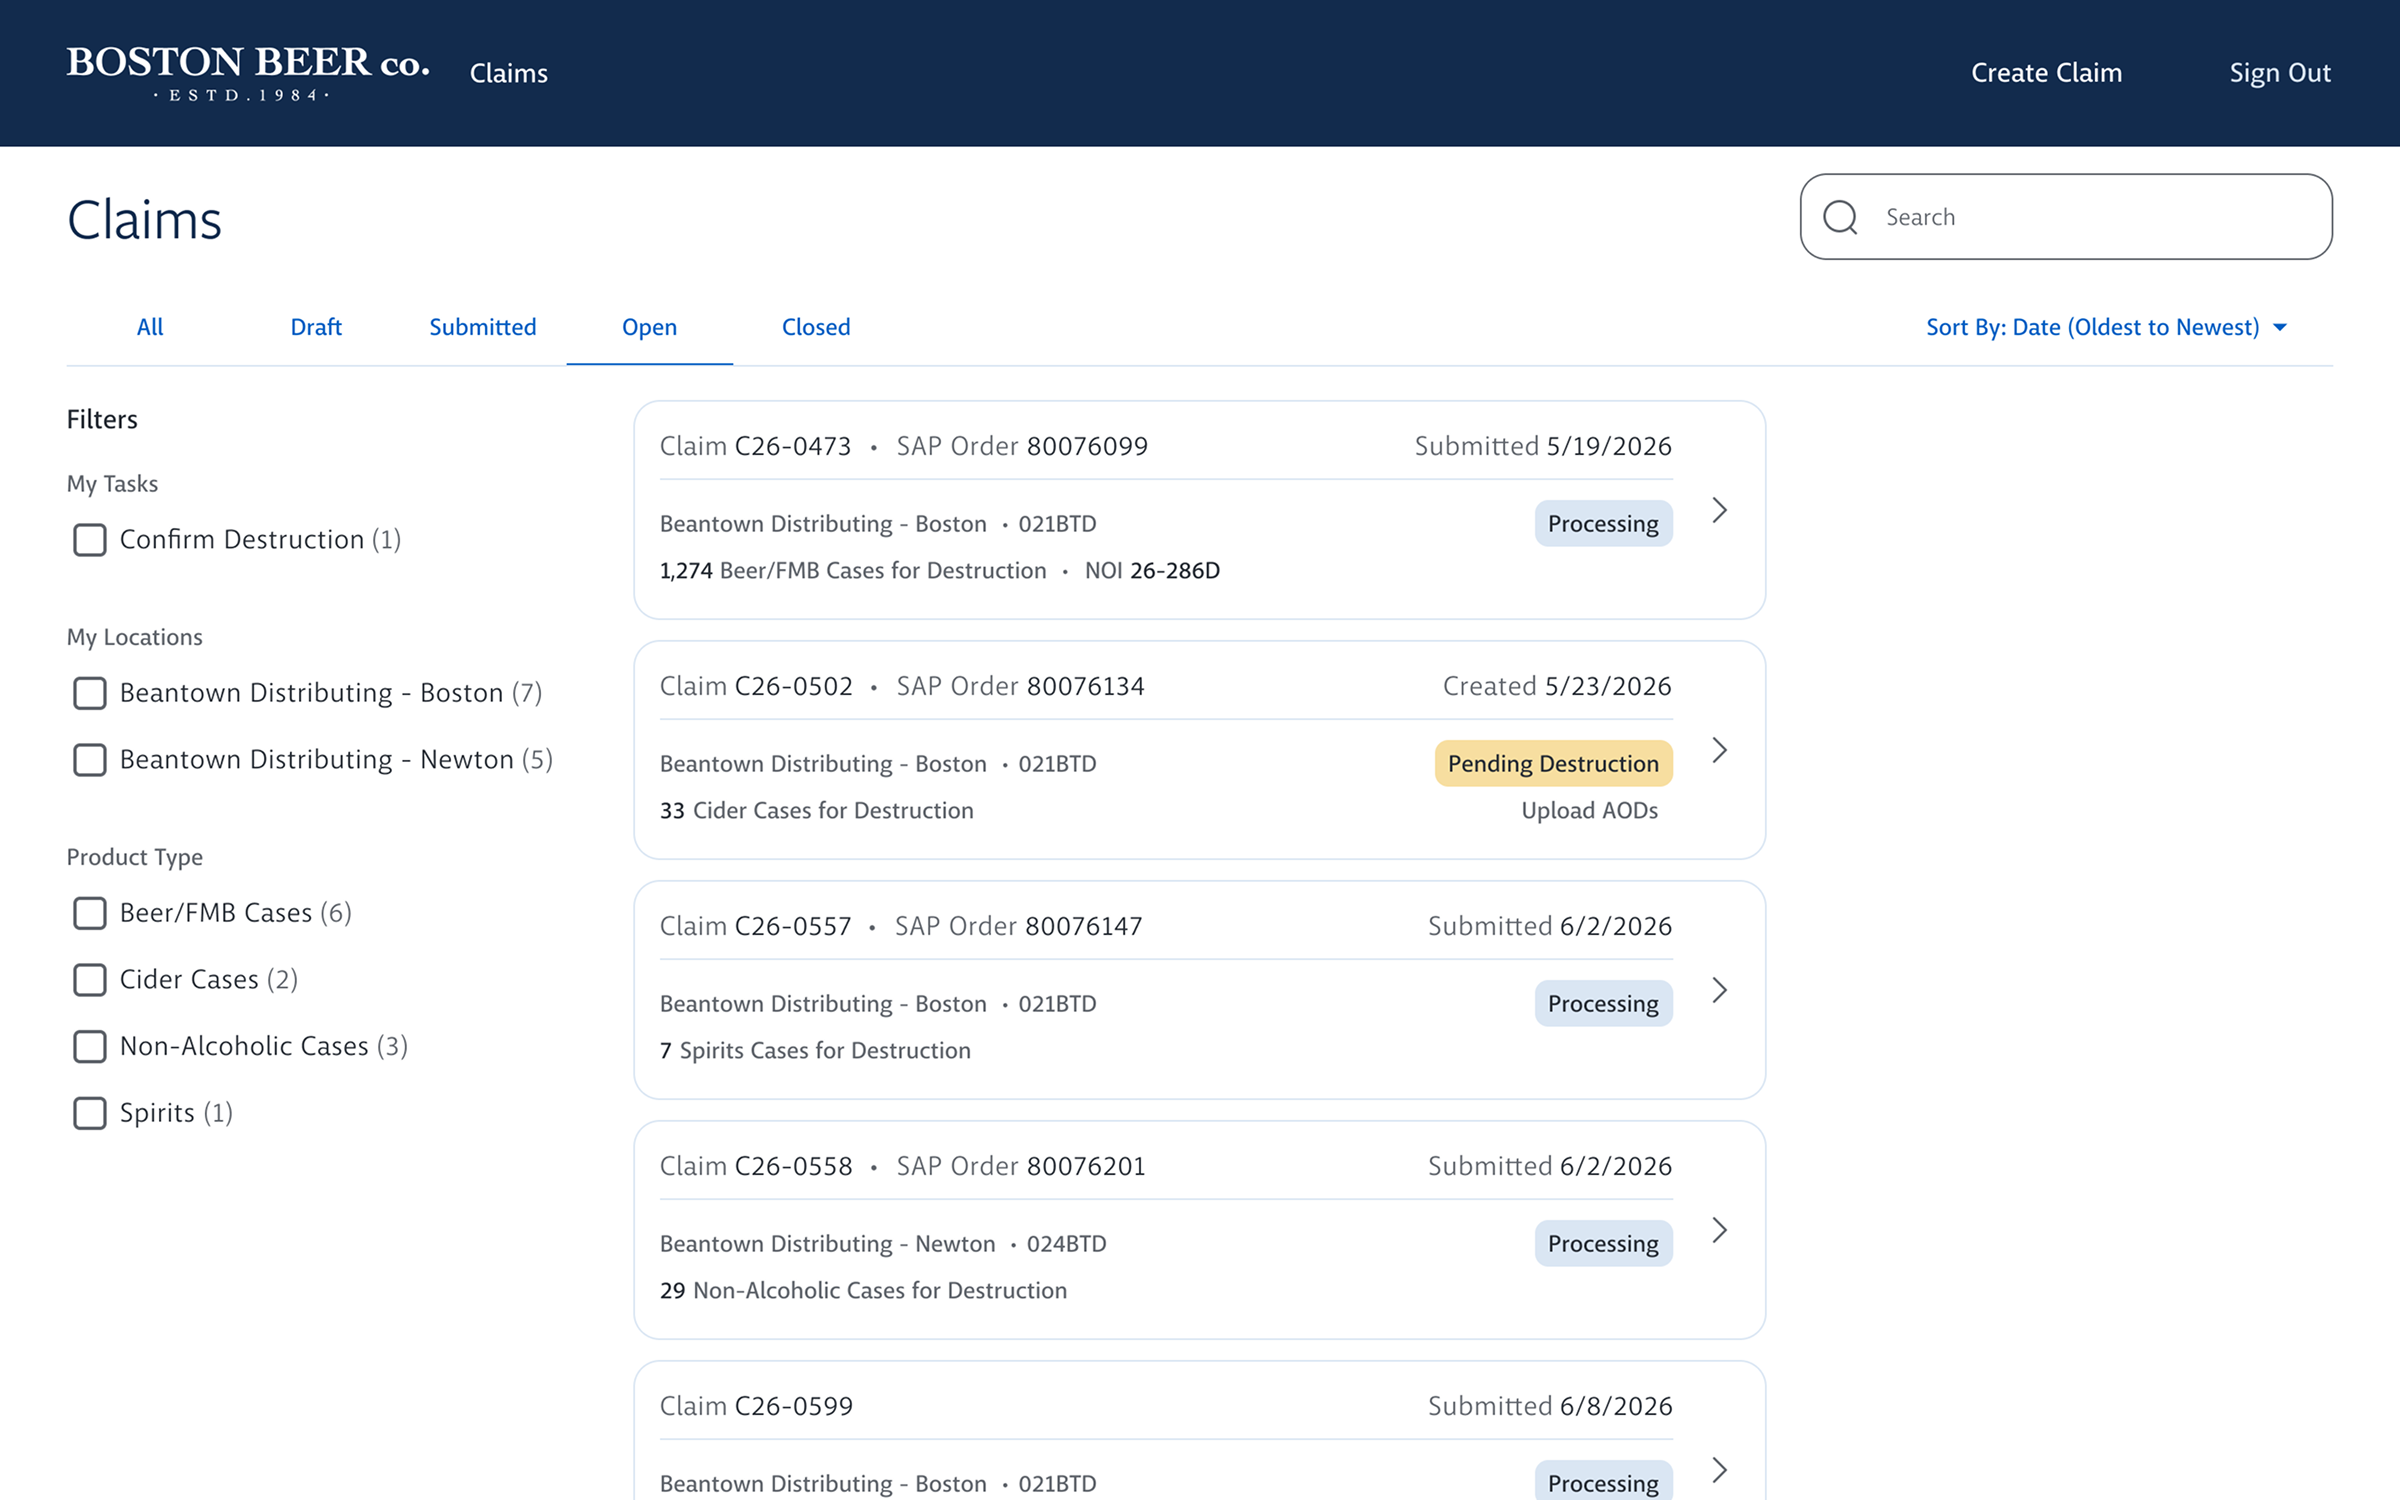Image resolution: width=2400 pixels, height=1500 pixels.
Task: Tick Beantown Distributing - Newton location filter
Action: point(90,760)
